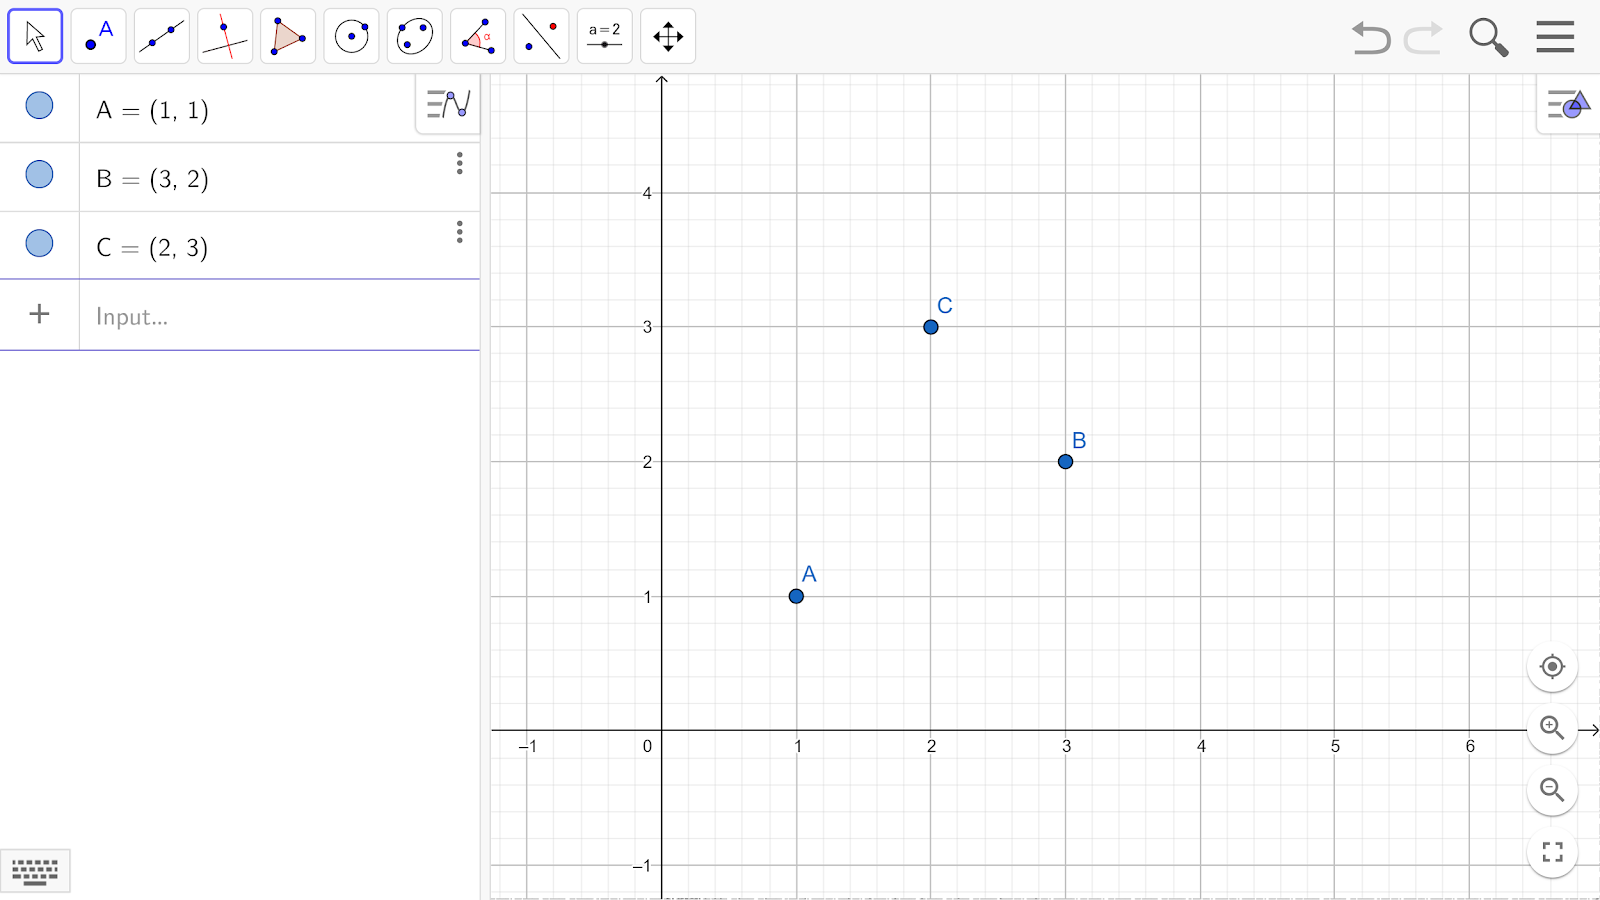This screenshot has width=1600, height=900.
Task: Choose the Line through two points tool
Action: (x=161, y=37)
